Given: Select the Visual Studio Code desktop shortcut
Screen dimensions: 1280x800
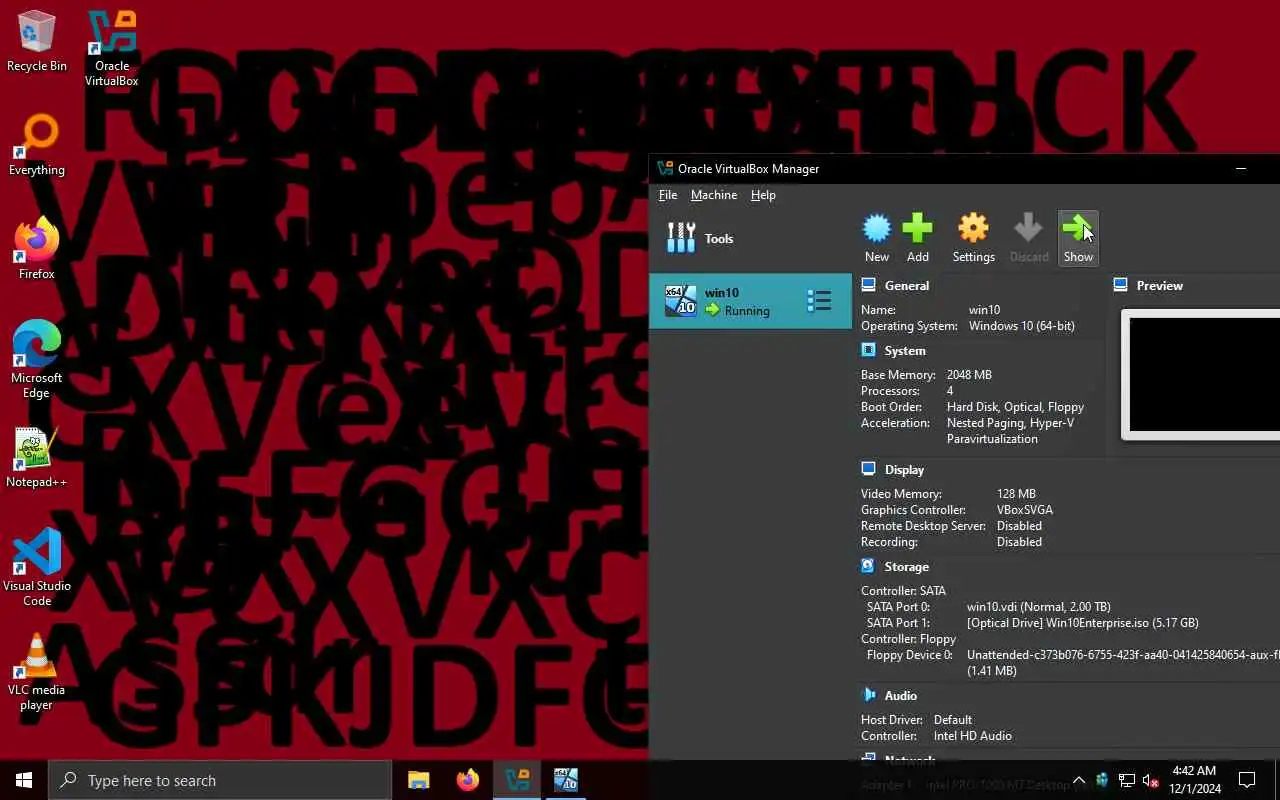Looking at the screenshot, I should pos(37,568).
